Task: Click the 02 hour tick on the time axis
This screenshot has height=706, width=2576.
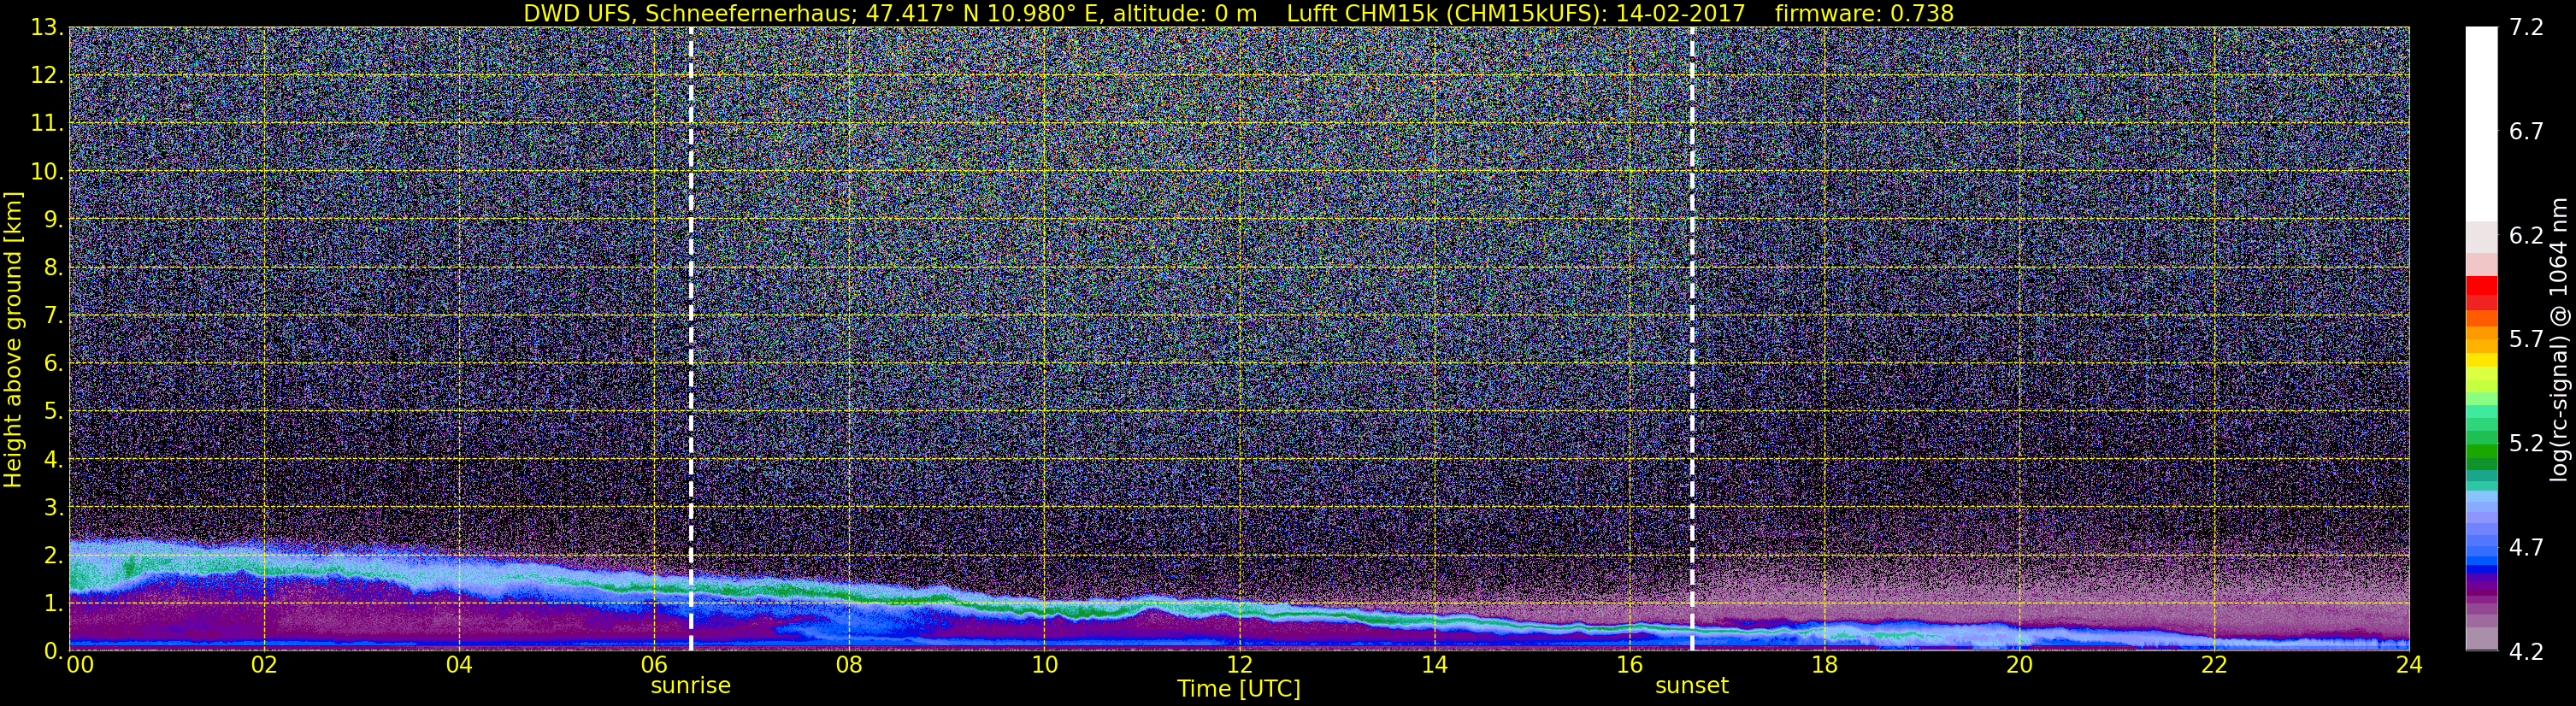Action: pyautogui.click(x=264, y=665)
